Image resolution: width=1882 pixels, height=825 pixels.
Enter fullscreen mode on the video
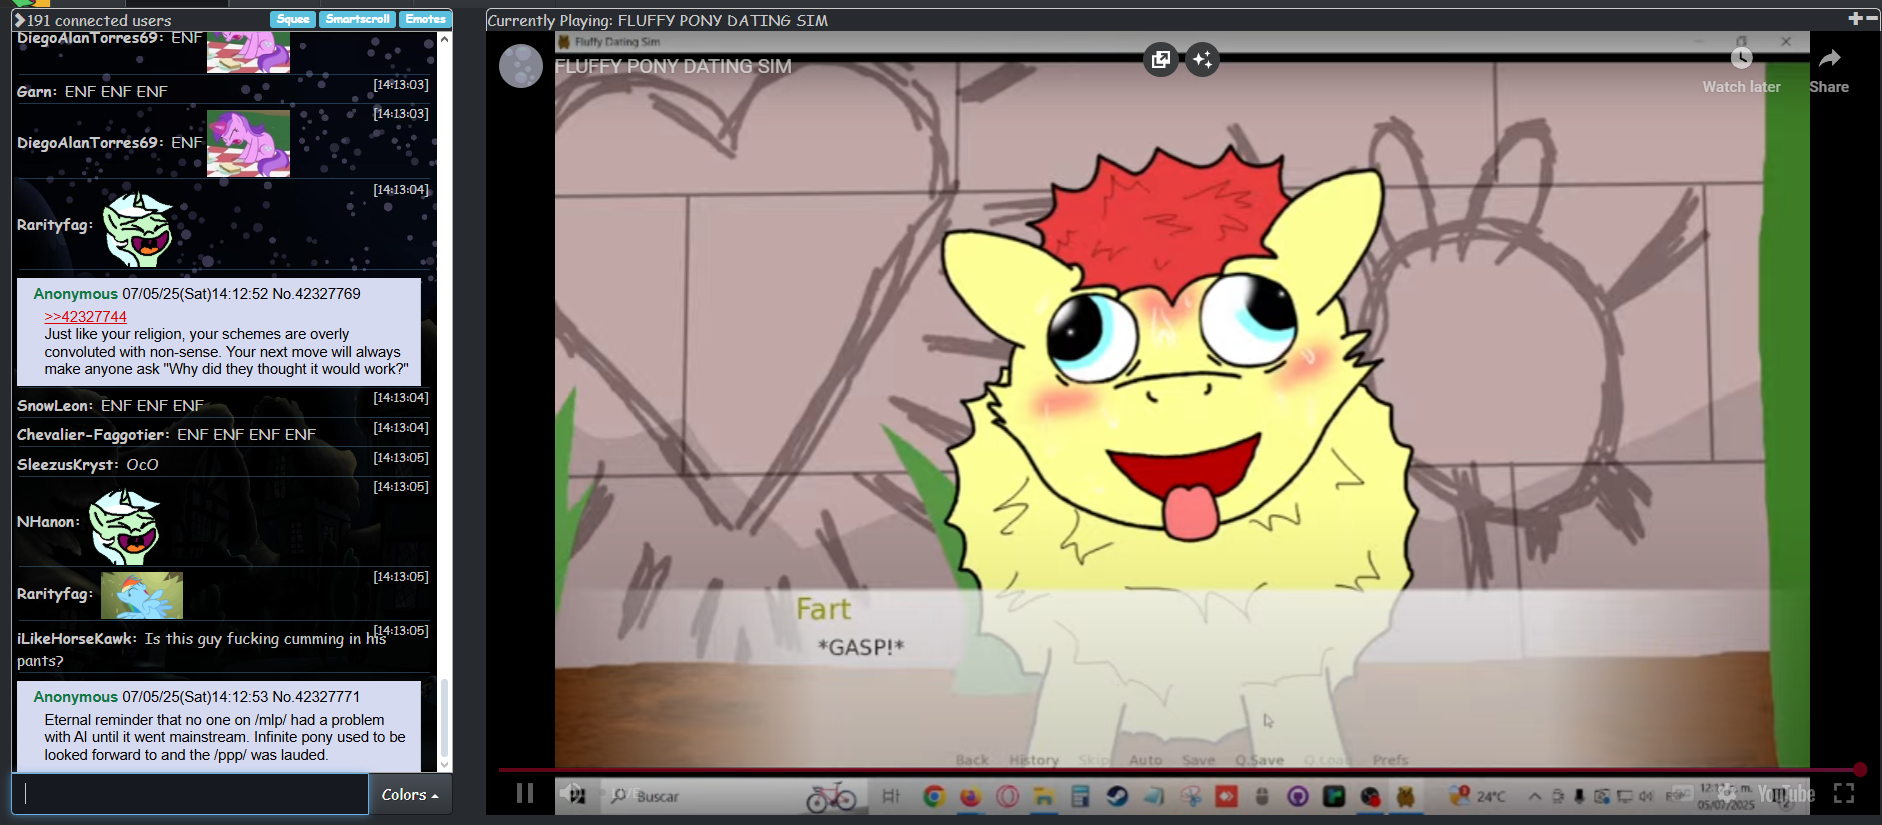[1844, 793]
